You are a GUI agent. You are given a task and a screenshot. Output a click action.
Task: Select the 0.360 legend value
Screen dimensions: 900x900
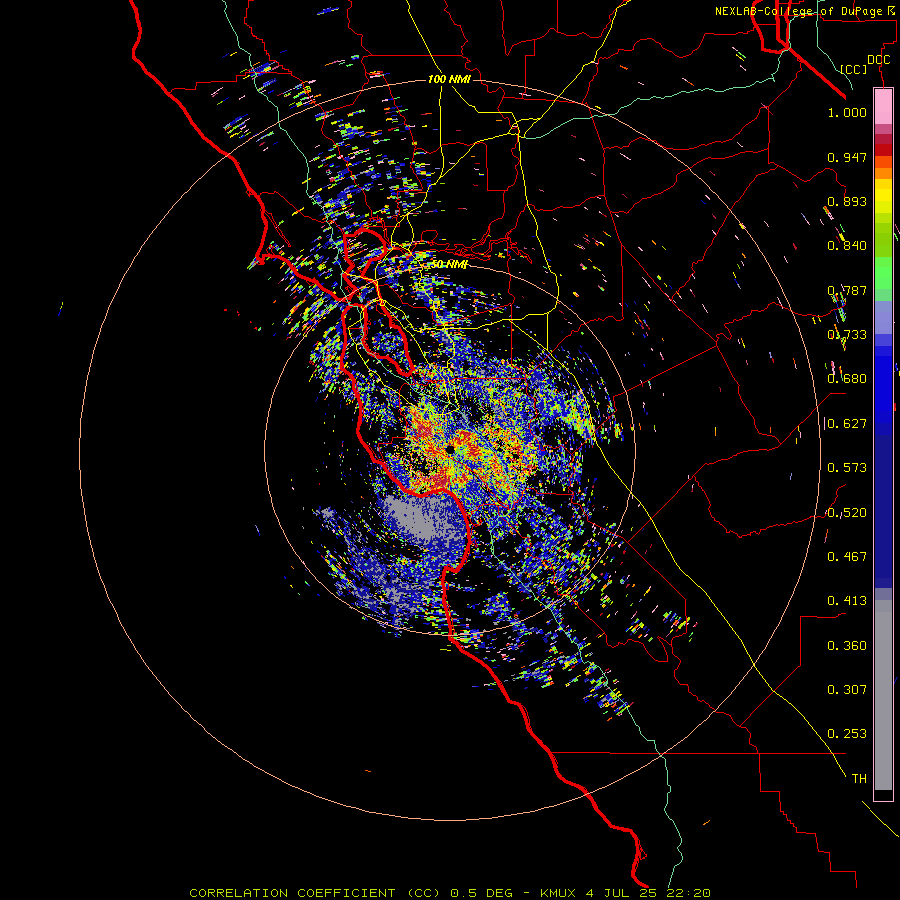[x=847, y=646]
